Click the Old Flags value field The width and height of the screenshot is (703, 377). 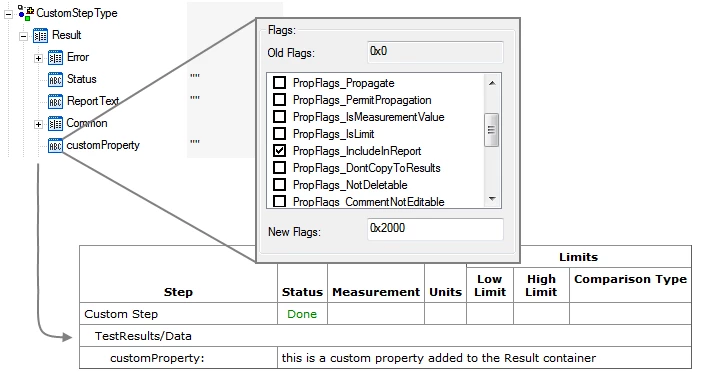435,52
